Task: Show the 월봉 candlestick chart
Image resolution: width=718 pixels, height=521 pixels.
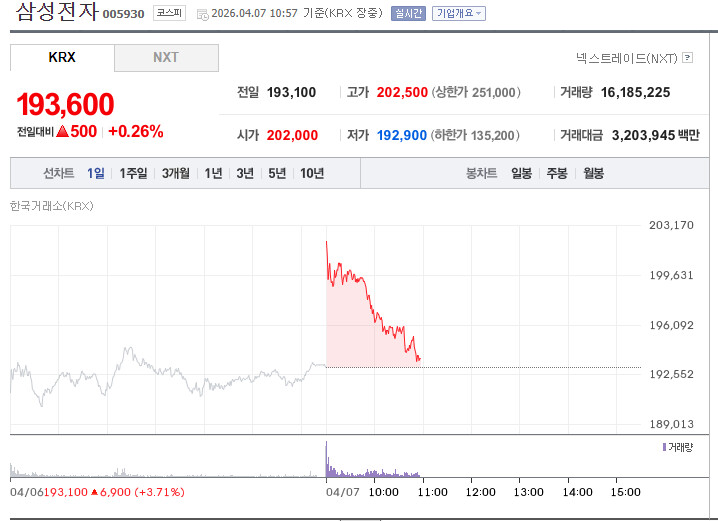Action: point(593,173)
